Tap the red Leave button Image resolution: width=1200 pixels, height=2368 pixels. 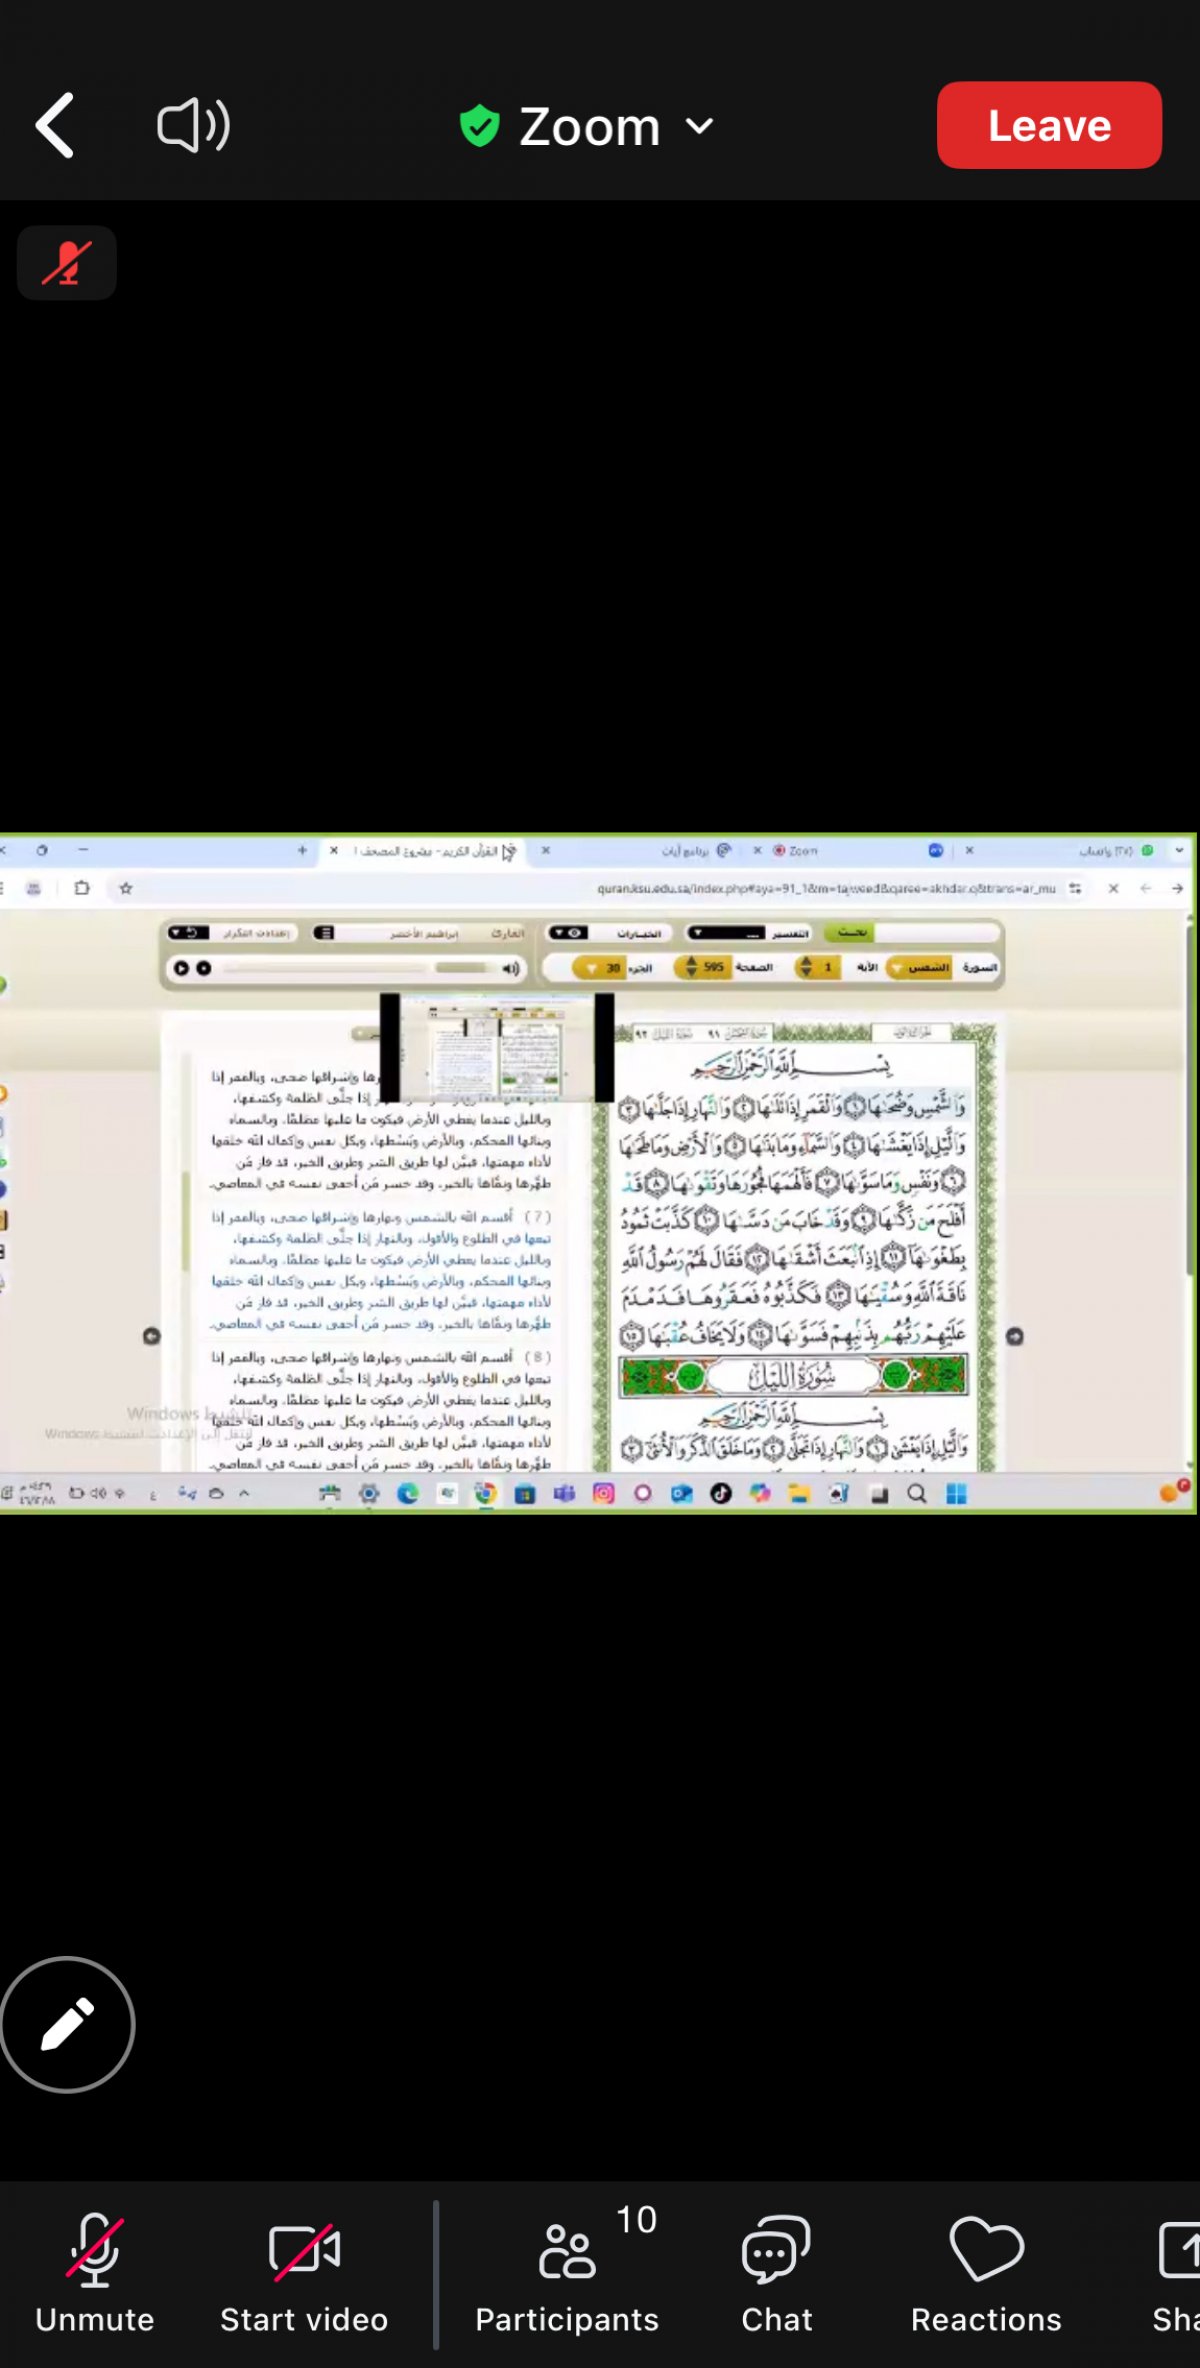(x=1049, y=125)
